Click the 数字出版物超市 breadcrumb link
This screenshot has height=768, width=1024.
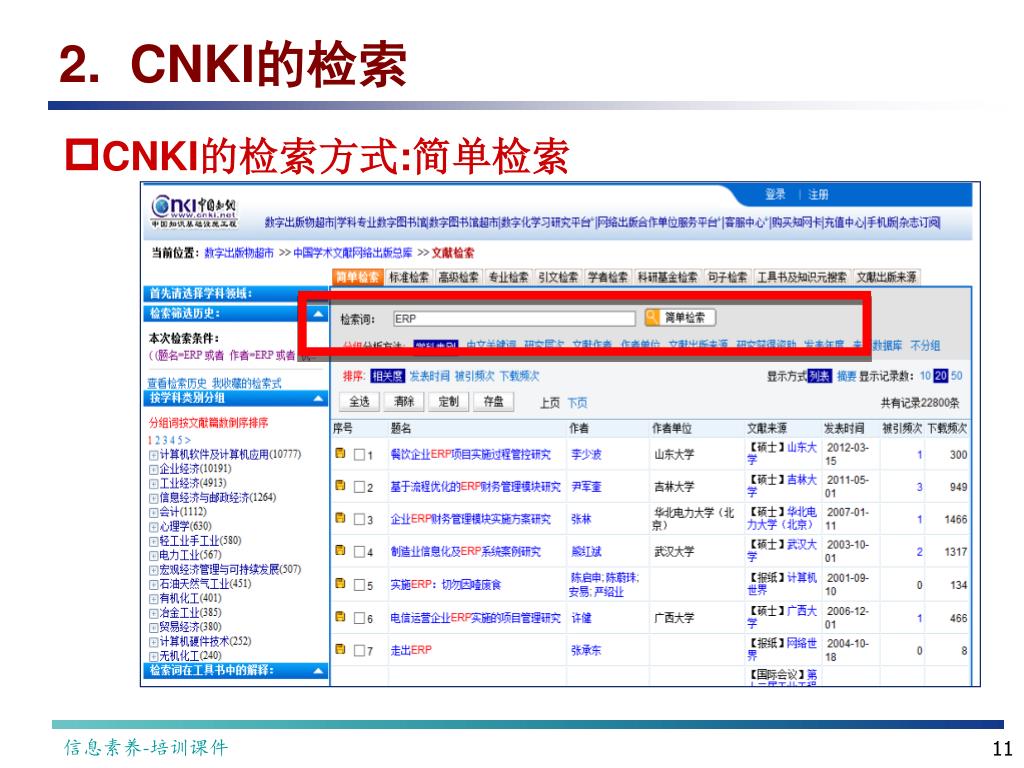[239, 253]
